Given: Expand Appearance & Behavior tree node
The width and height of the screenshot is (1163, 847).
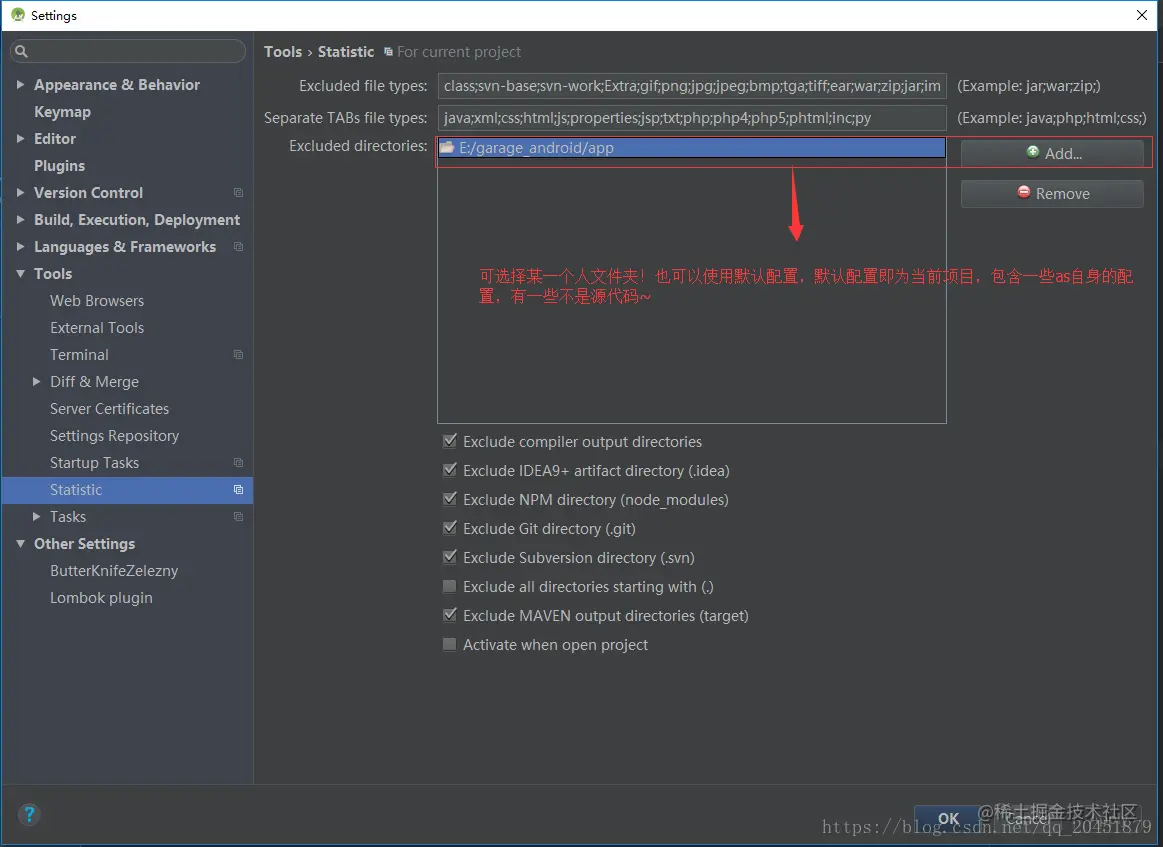Looking at the screenshot, I should coord(20,85).
